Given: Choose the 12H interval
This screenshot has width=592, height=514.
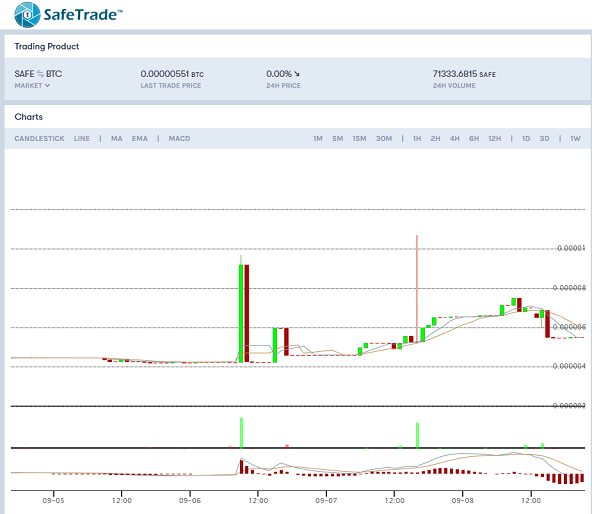Looking at the screenshot, I should (x=495, y=139).
